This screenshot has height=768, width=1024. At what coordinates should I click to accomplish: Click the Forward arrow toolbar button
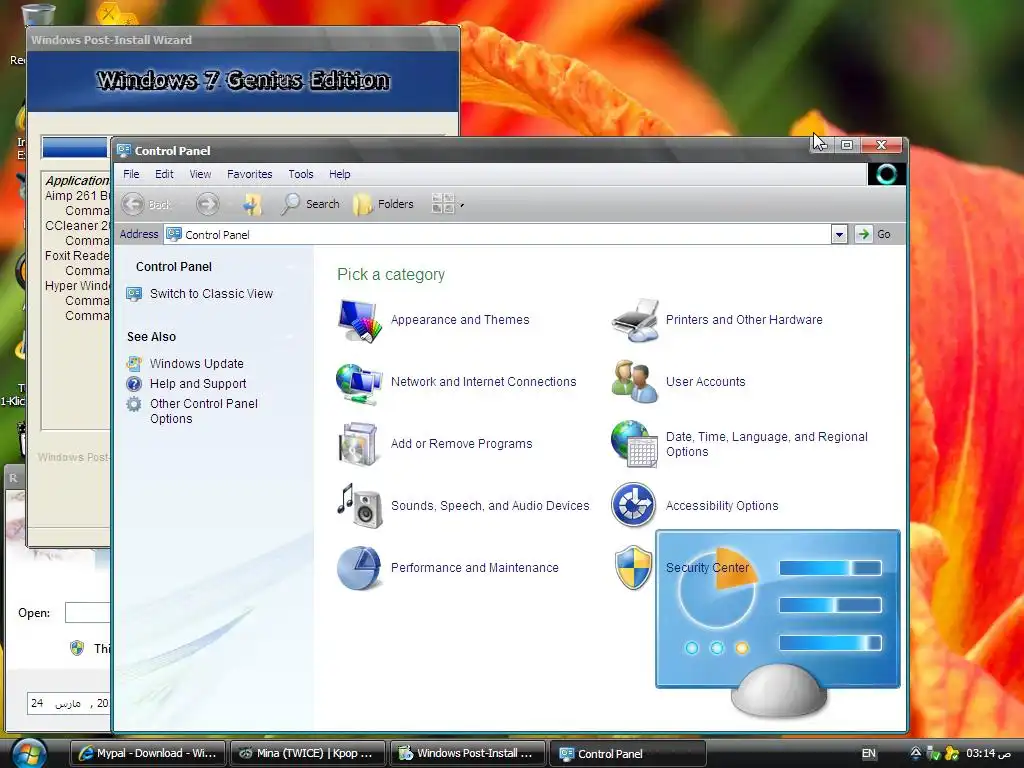pos(208,204)
